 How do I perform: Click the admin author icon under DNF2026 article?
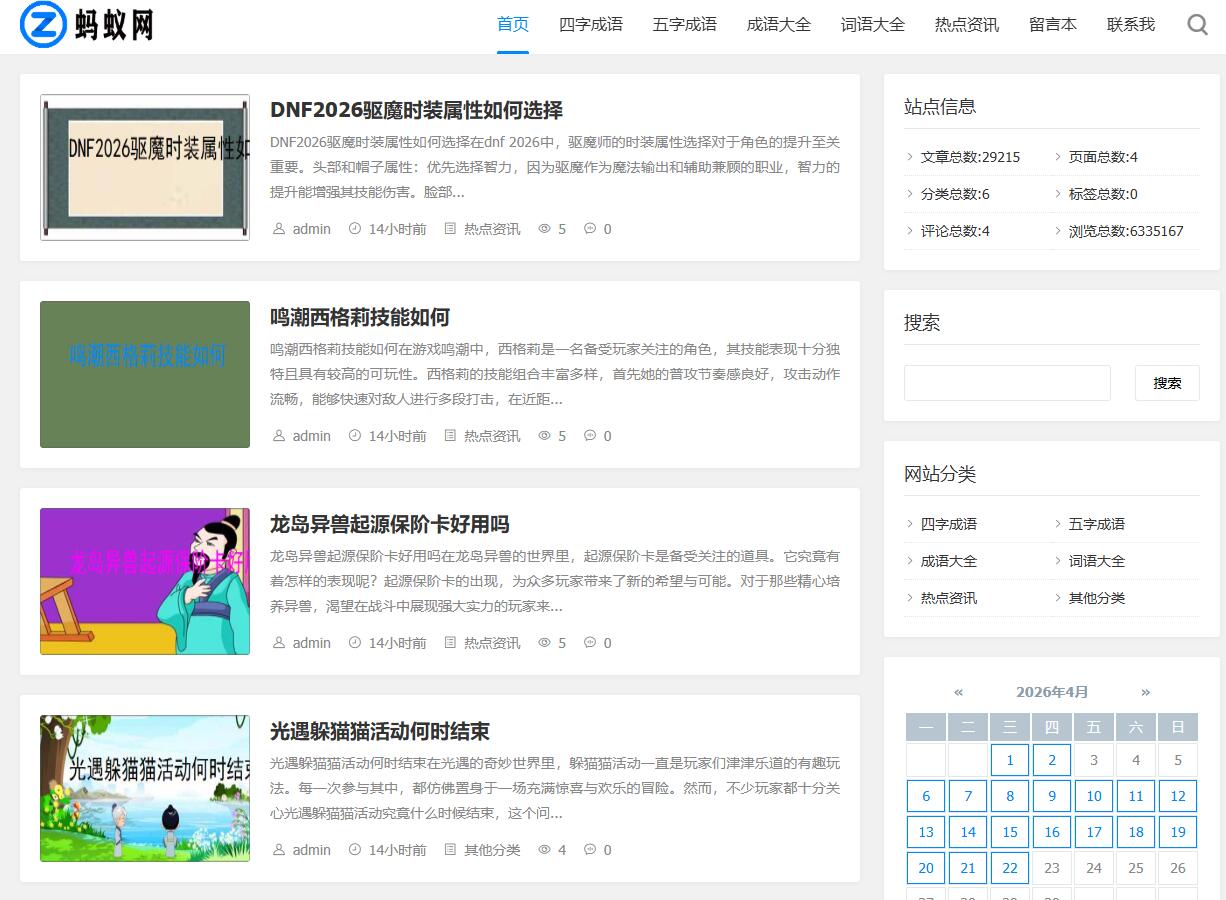pyautogui.click(x=278, y=228)
